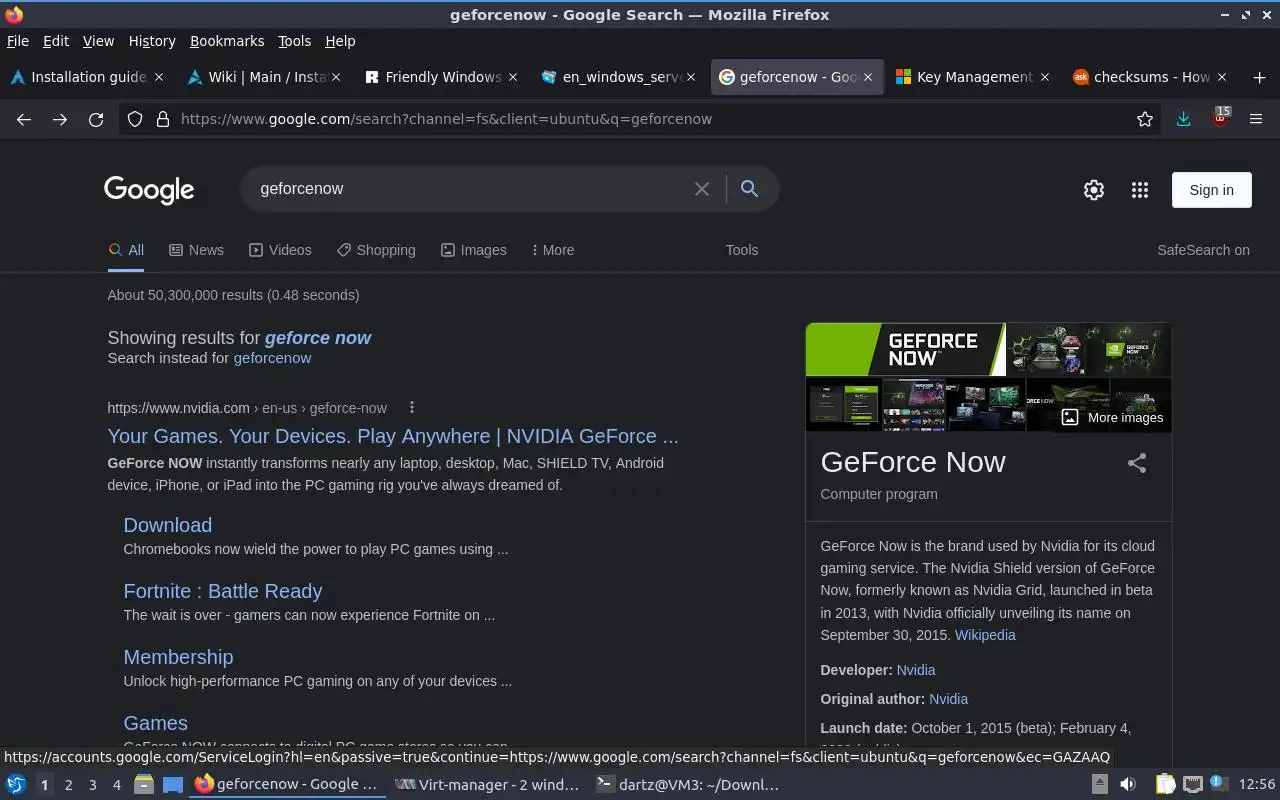Show News search results
This screenshot has width=1280, height=800.
tap(196, 250)
